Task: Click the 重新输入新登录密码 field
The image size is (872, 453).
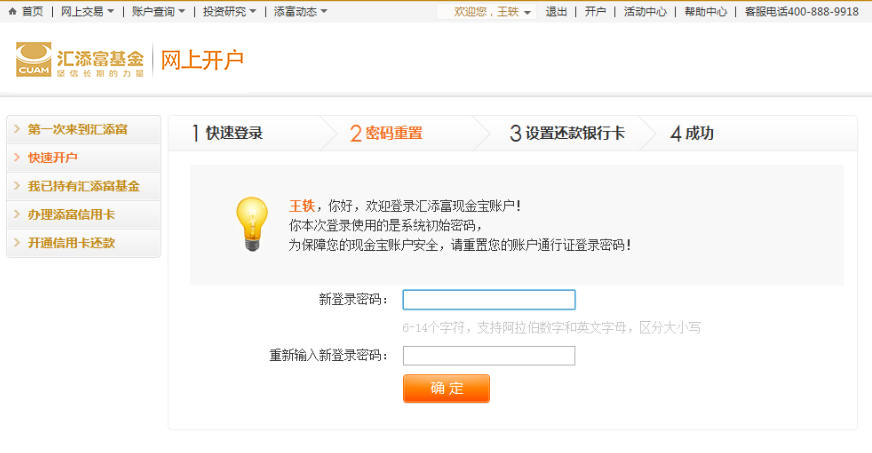Action: click(x=489, y=356)
